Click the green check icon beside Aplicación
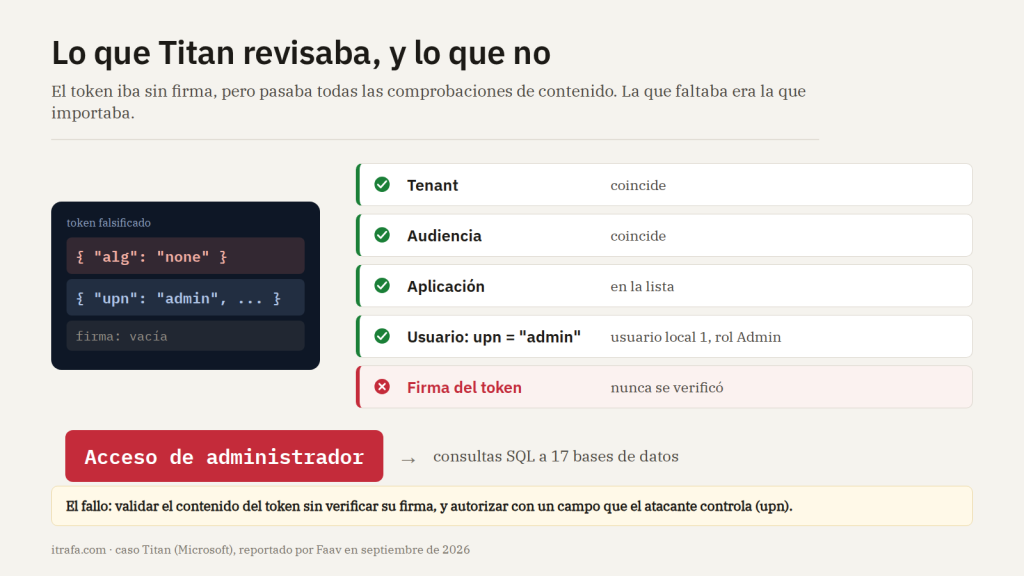 tap(382, 286)
